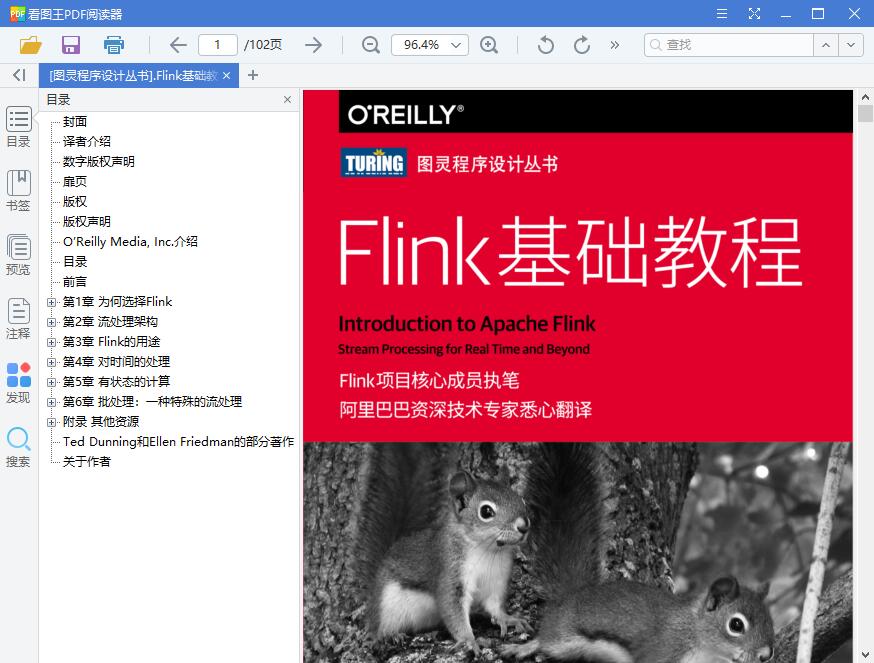
Task: Add a new tab with the plus button
Action: (253, 75)
